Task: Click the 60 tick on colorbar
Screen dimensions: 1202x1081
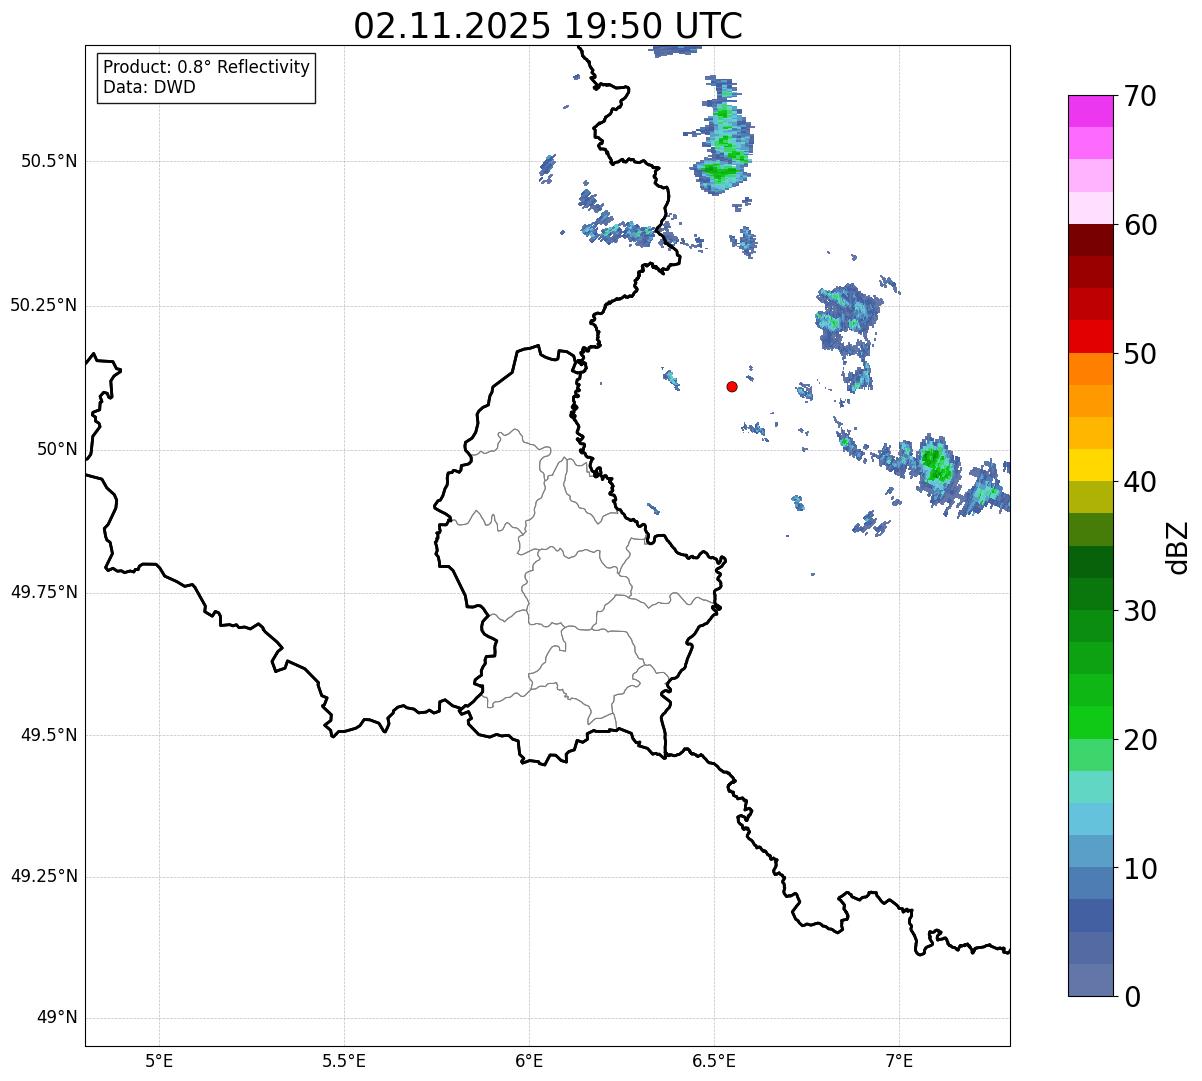Action: pos(1140,225)
